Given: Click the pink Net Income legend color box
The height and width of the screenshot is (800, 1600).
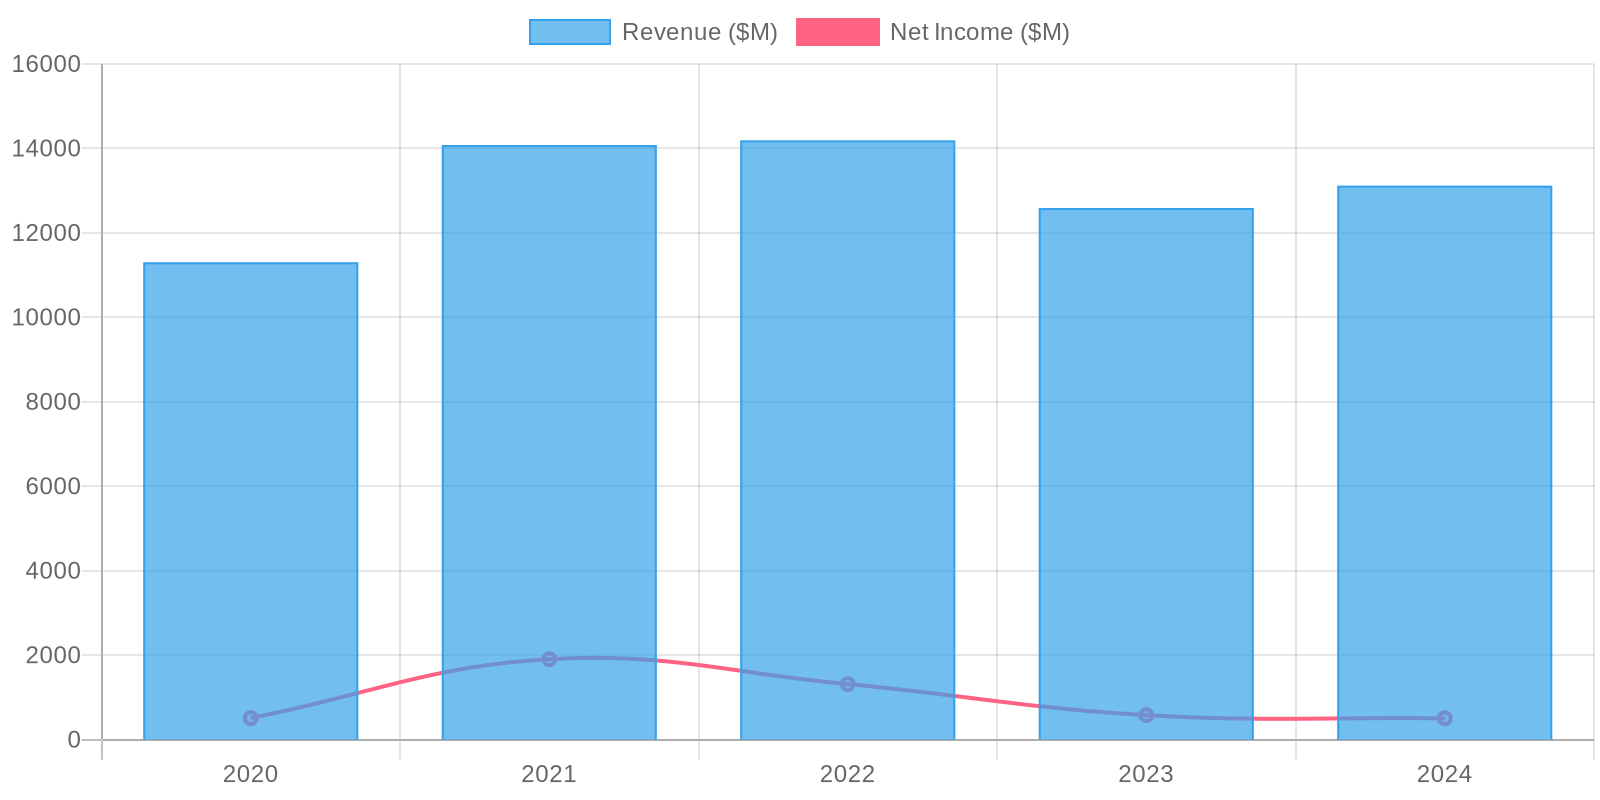Looking at the screenshot, I should [x=837, y=32].
